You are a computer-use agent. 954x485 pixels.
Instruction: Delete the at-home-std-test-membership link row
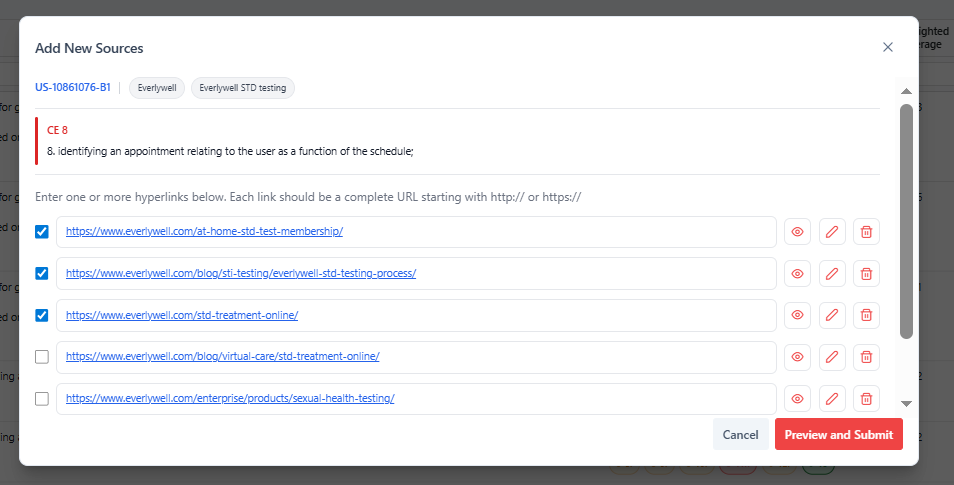coord(866,232)
